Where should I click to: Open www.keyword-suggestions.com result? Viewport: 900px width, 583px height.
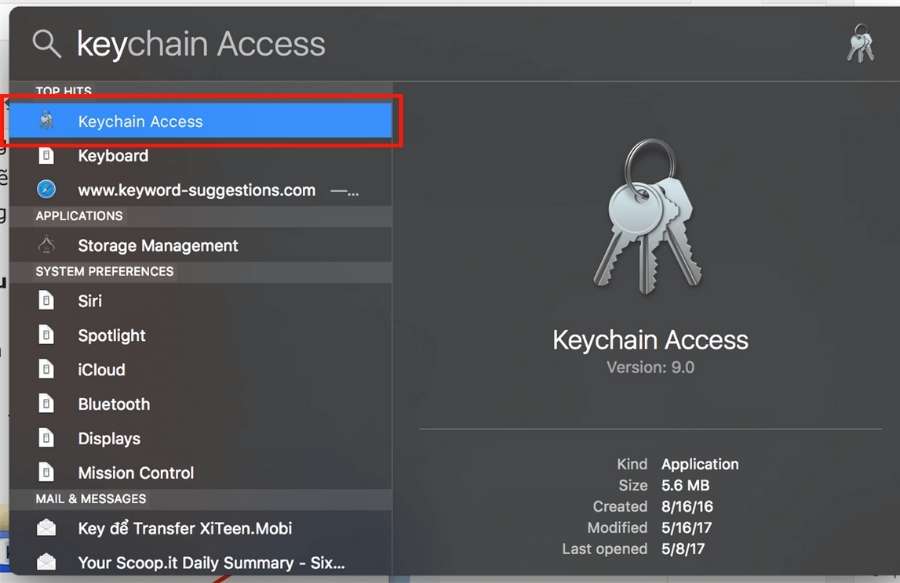[196, 190]
